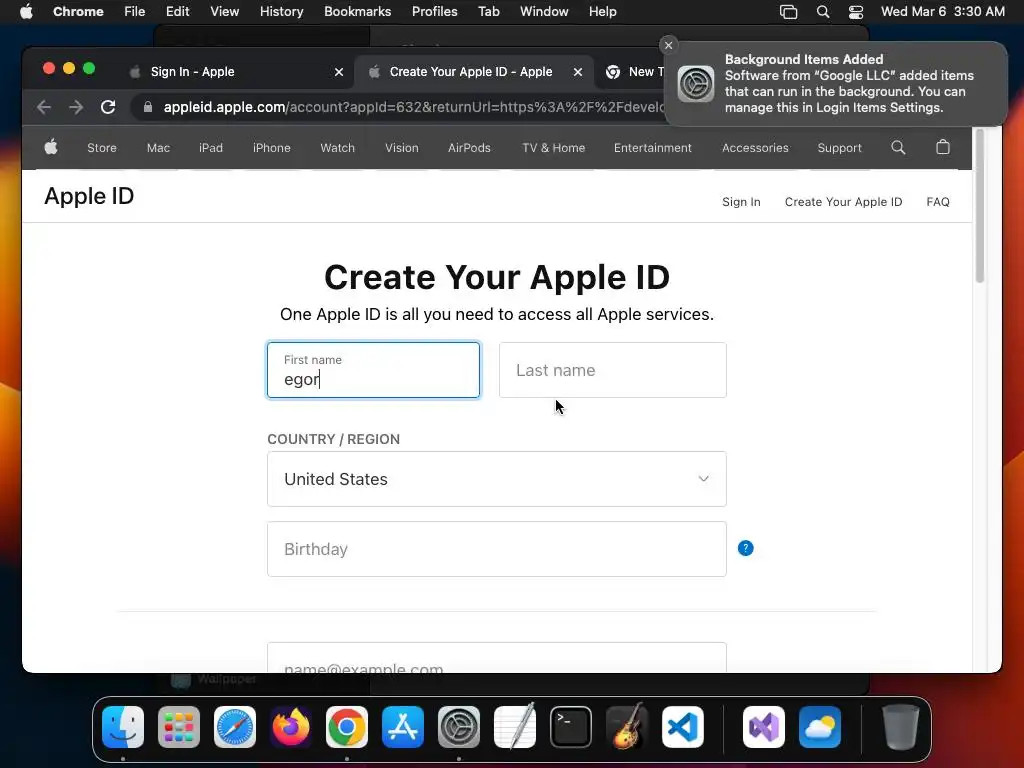Viewport: 1024px width, 768px height.
Task: Click the Apple logo in site navigation
Action: click(x=51, y=148)
